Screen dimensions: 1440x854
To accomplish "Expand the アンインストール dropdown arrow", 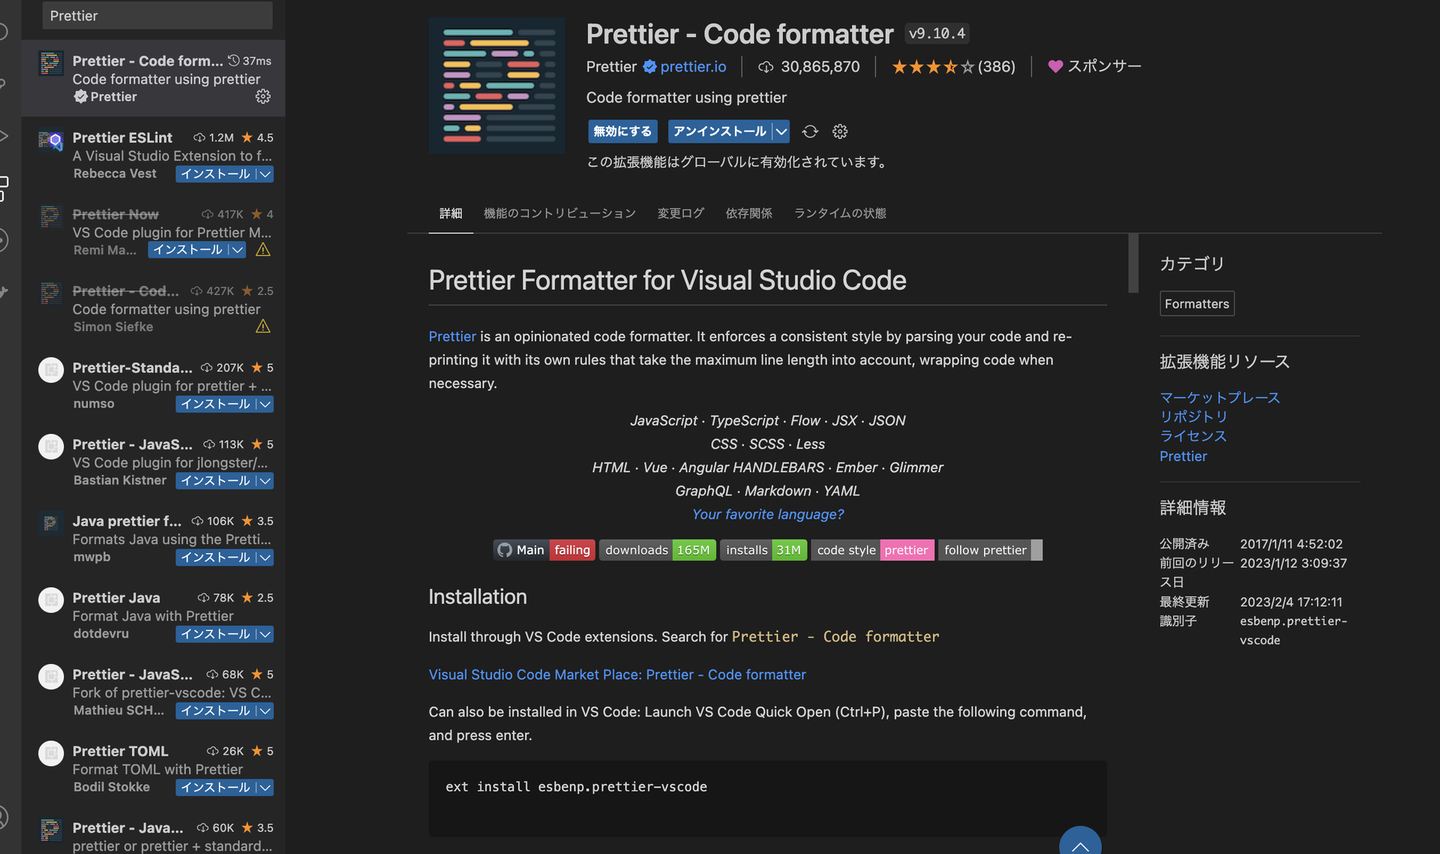I will coord(781,131).
